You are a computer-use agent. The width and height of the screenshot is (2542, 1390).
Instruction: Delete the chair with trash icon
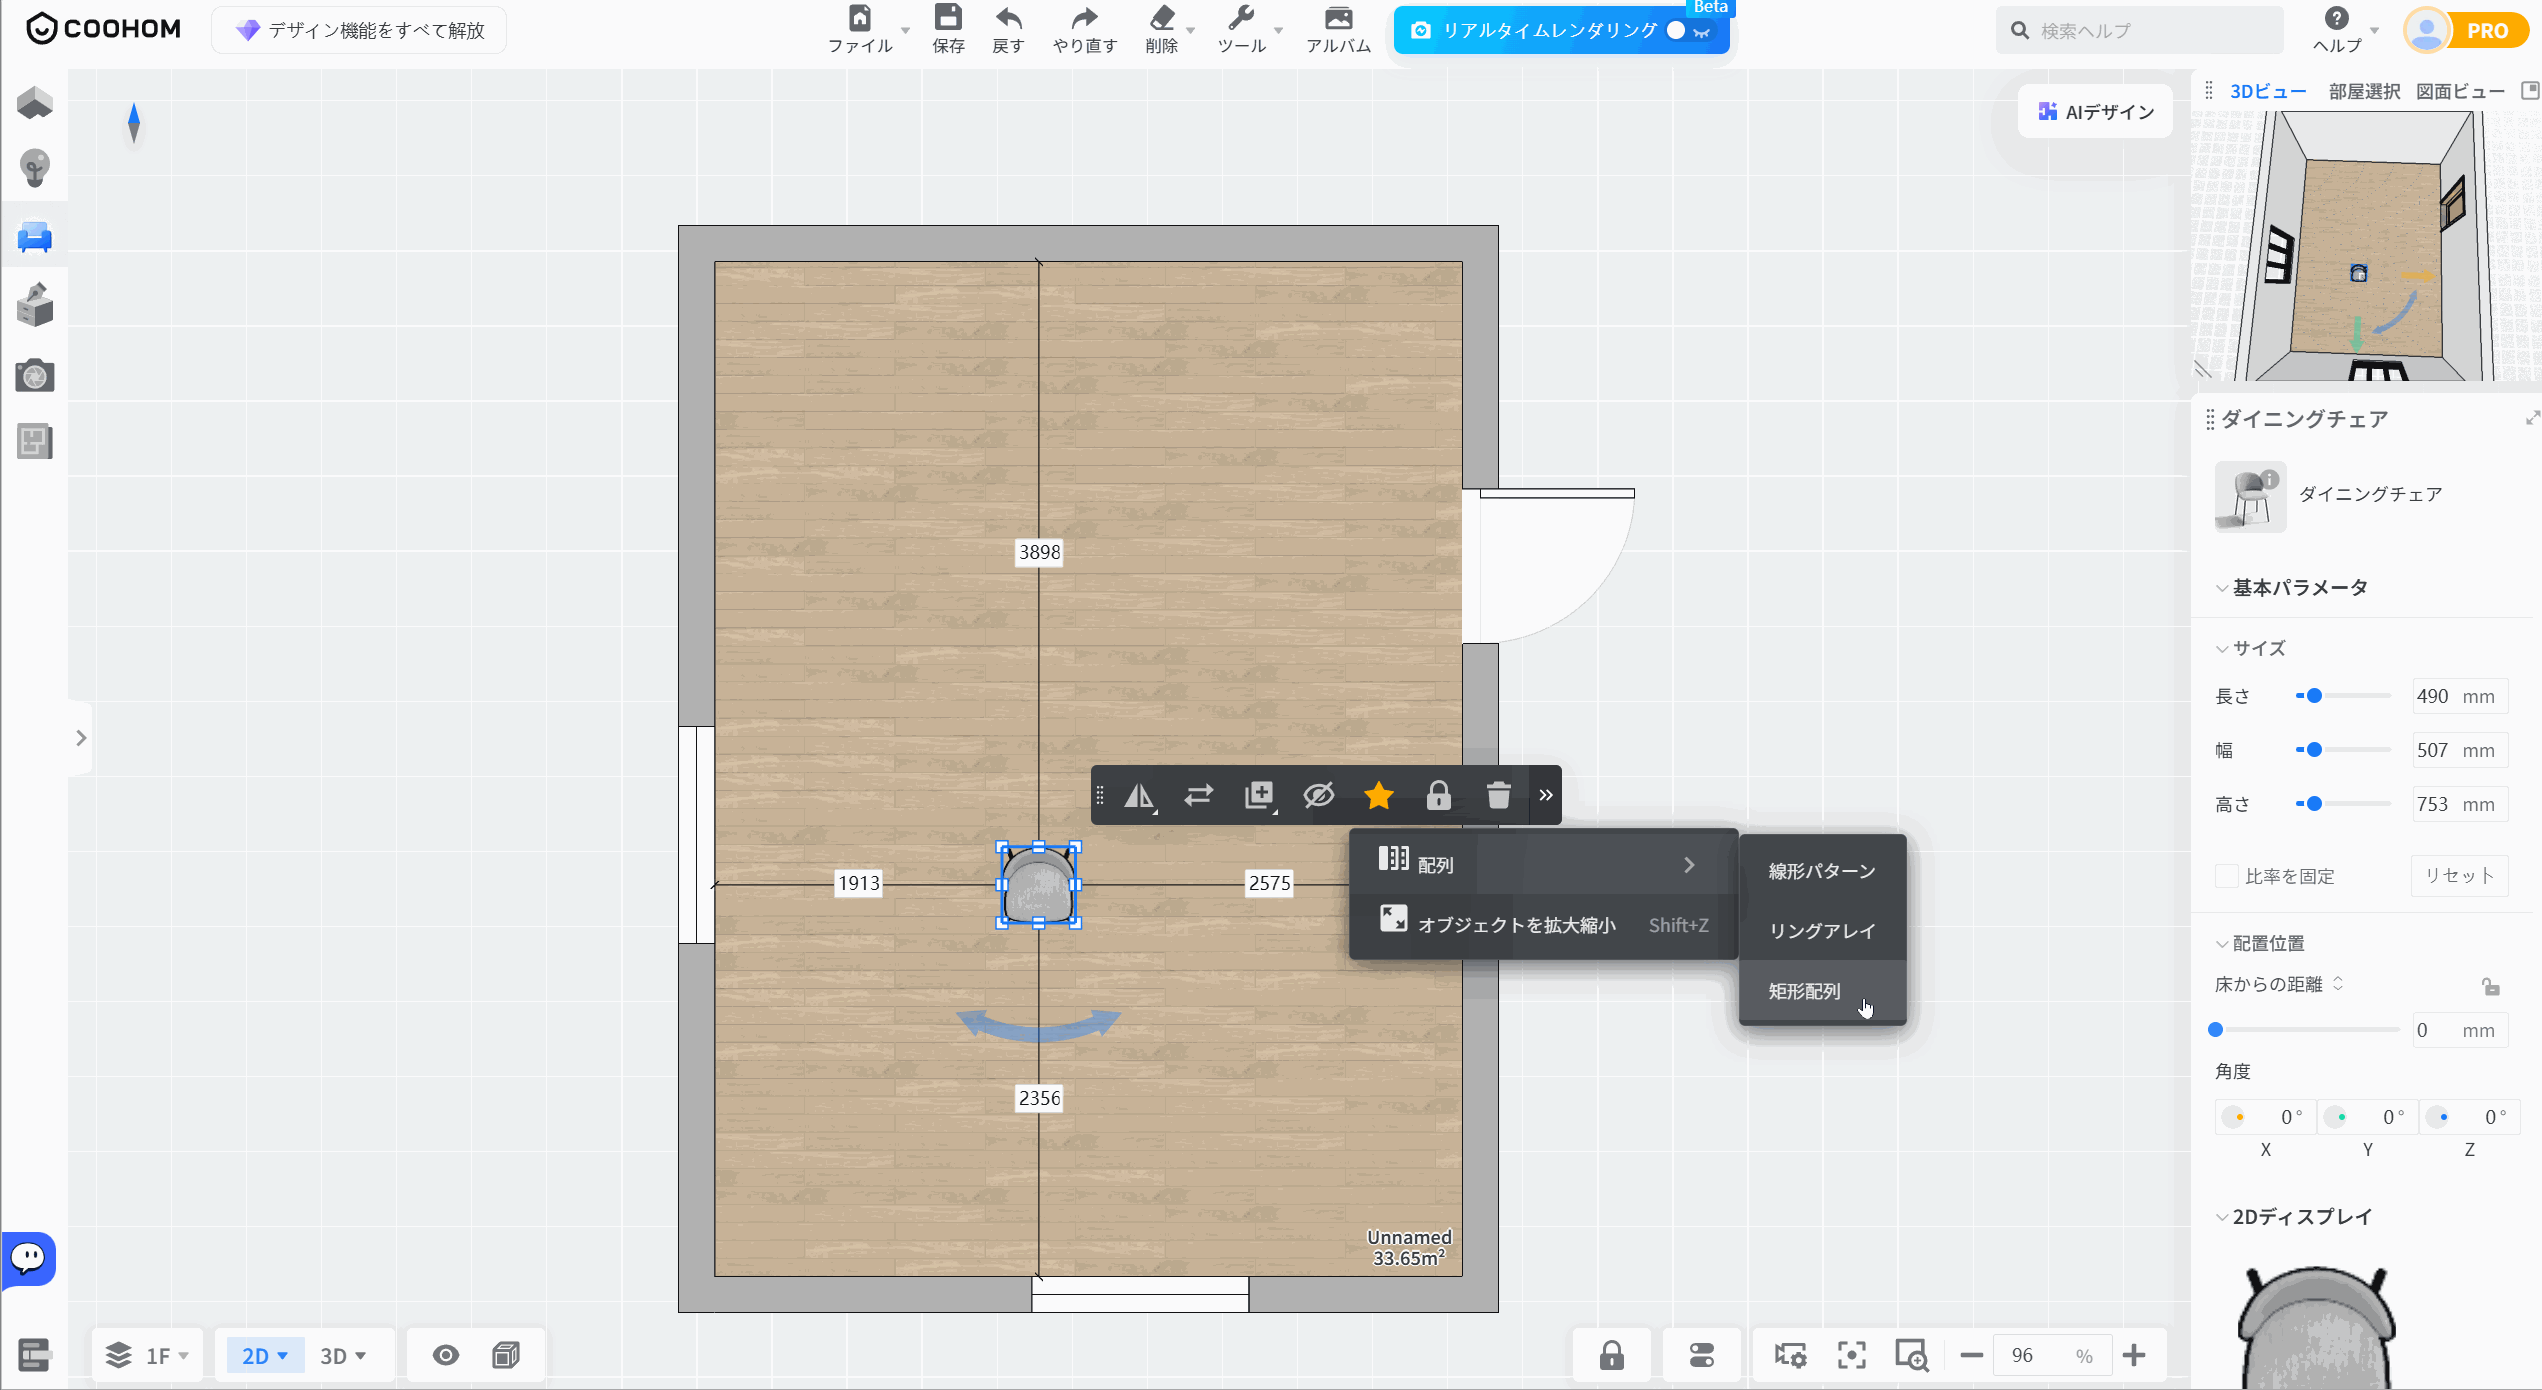1498,796
